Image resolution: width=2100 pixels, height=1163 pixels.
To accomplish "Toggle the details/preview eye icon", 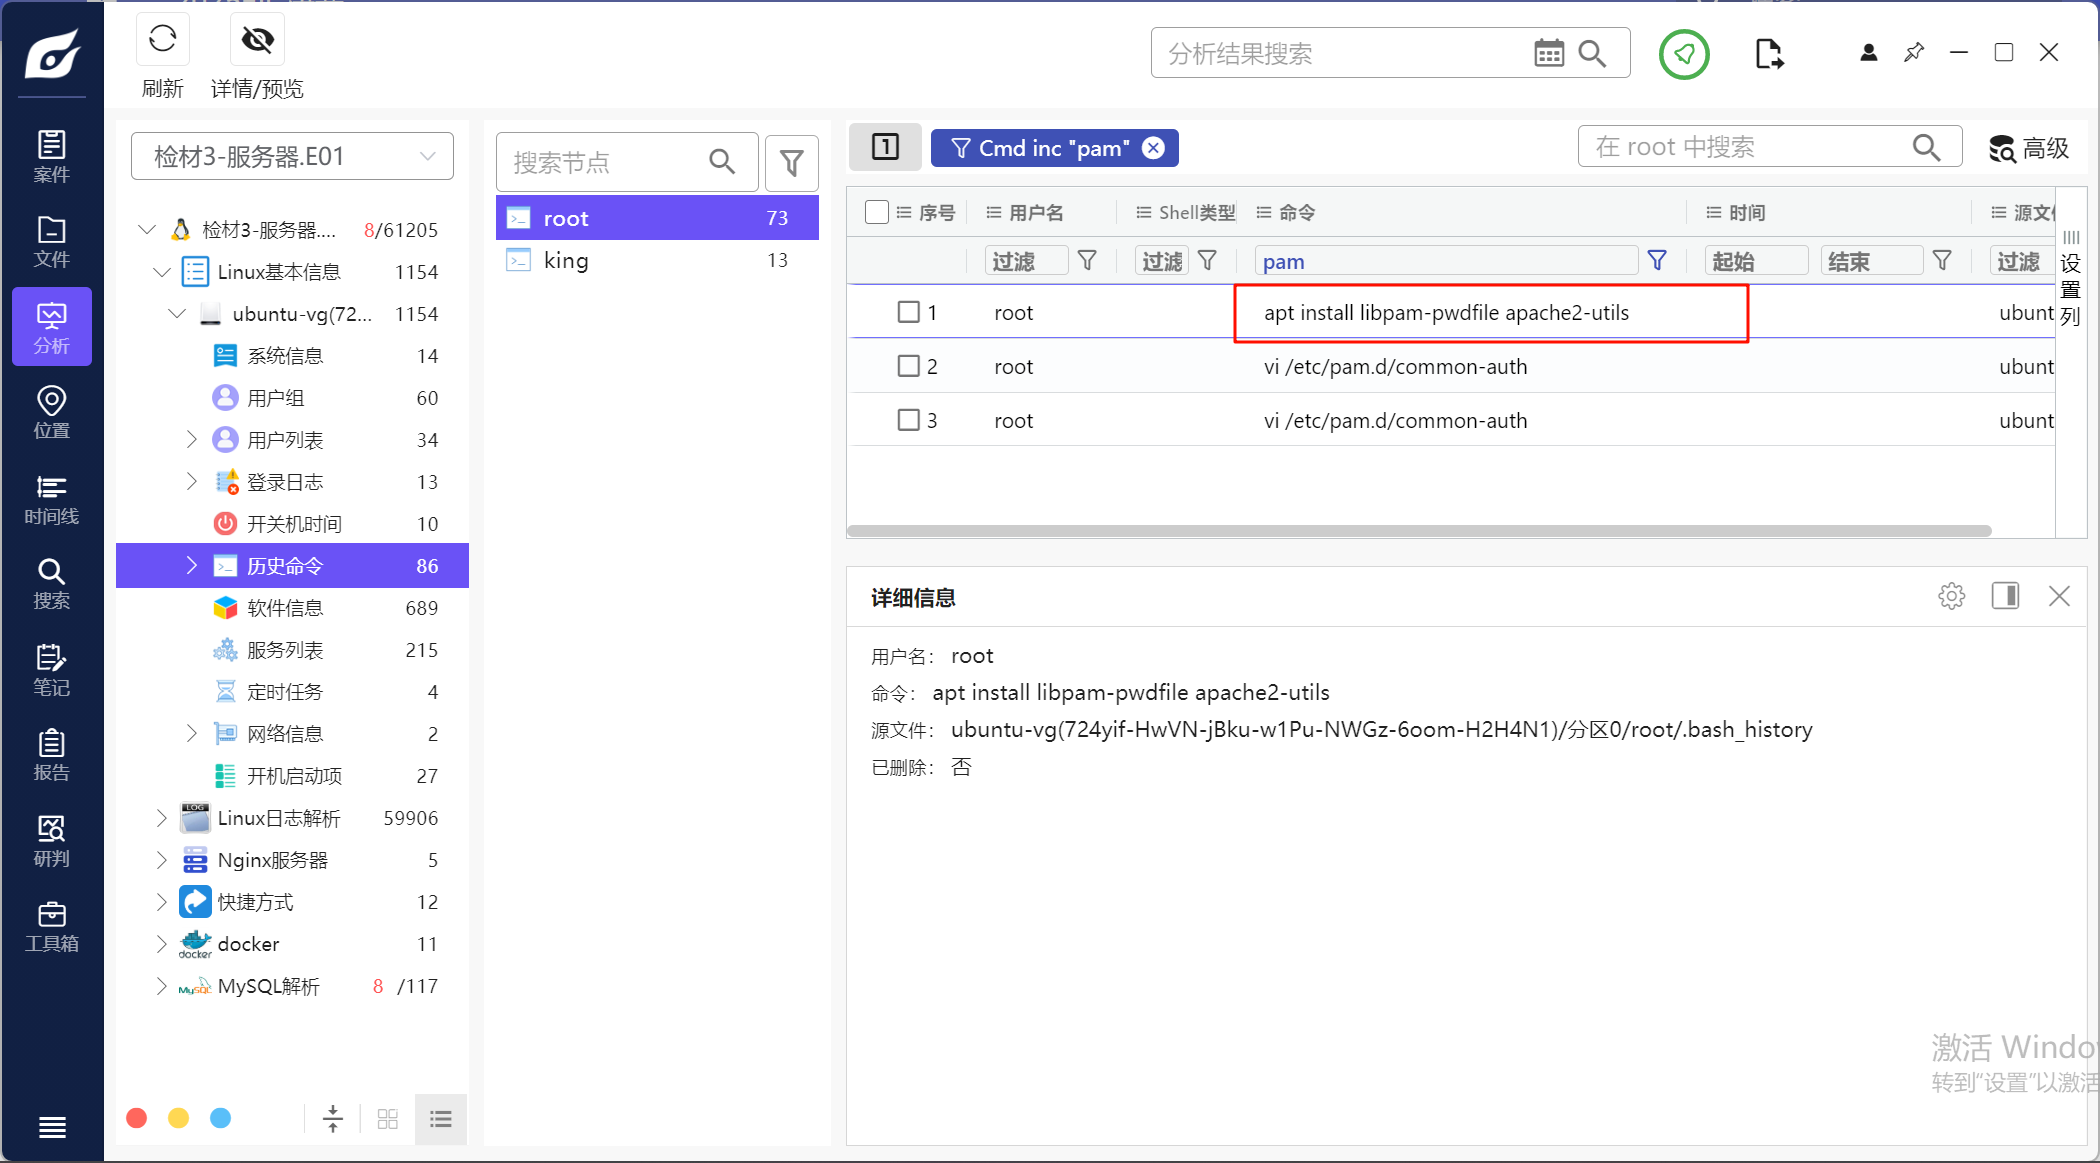I will click(x=257, y=40).
